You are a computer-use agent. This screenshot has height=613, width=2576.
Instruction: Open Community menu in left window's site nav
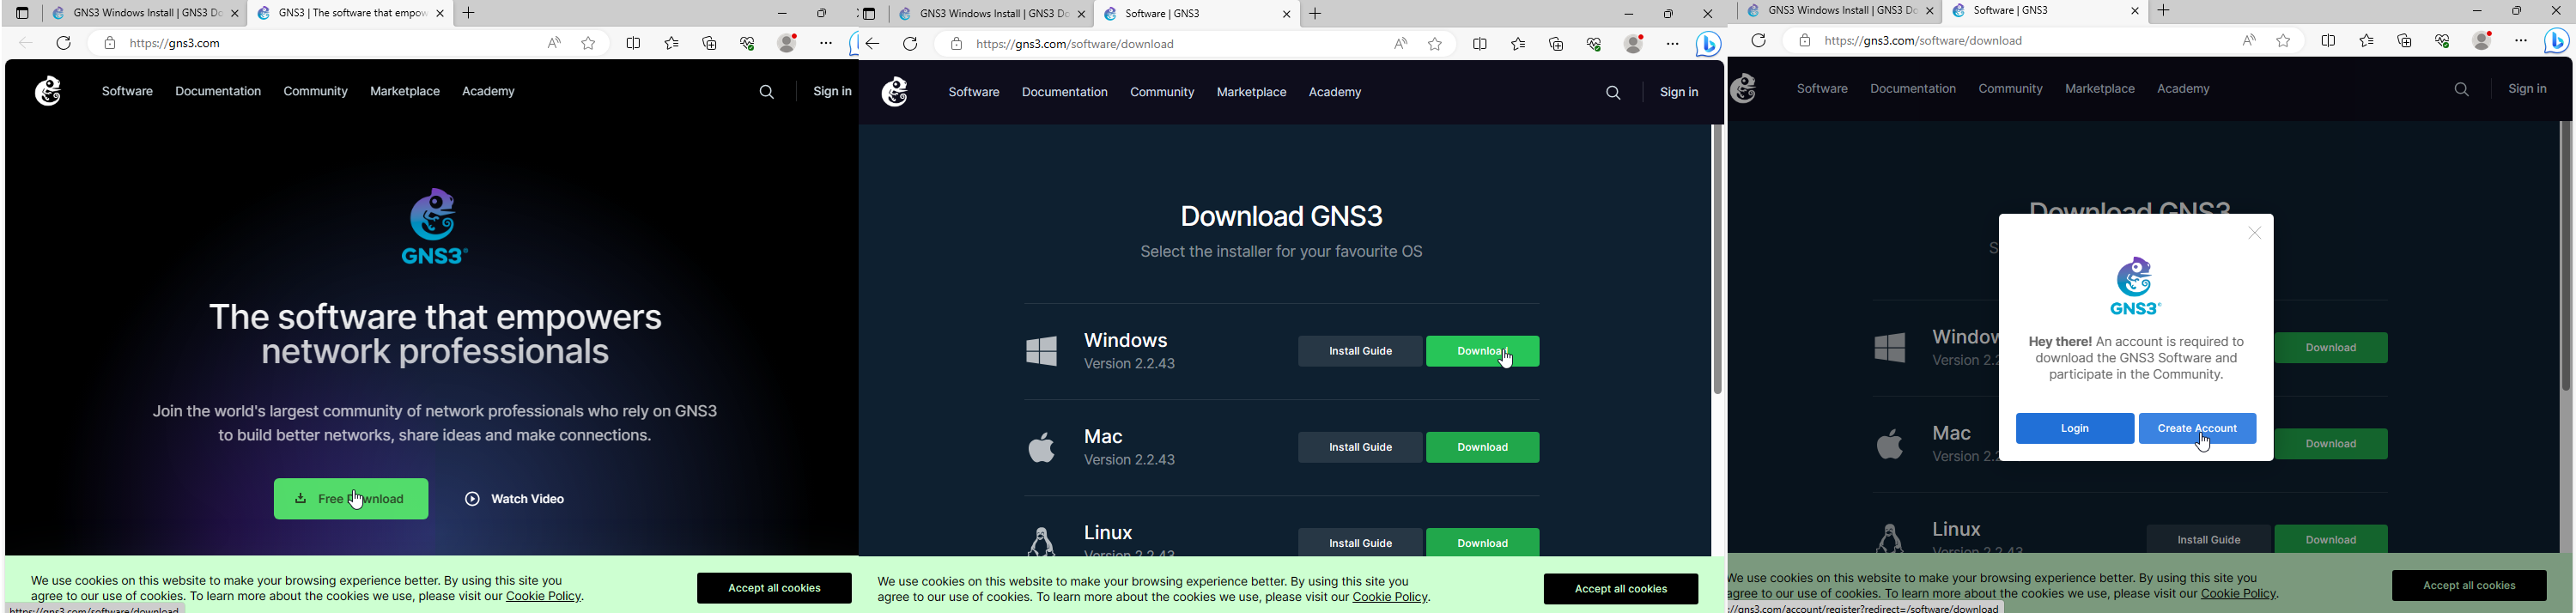[316, 92]
